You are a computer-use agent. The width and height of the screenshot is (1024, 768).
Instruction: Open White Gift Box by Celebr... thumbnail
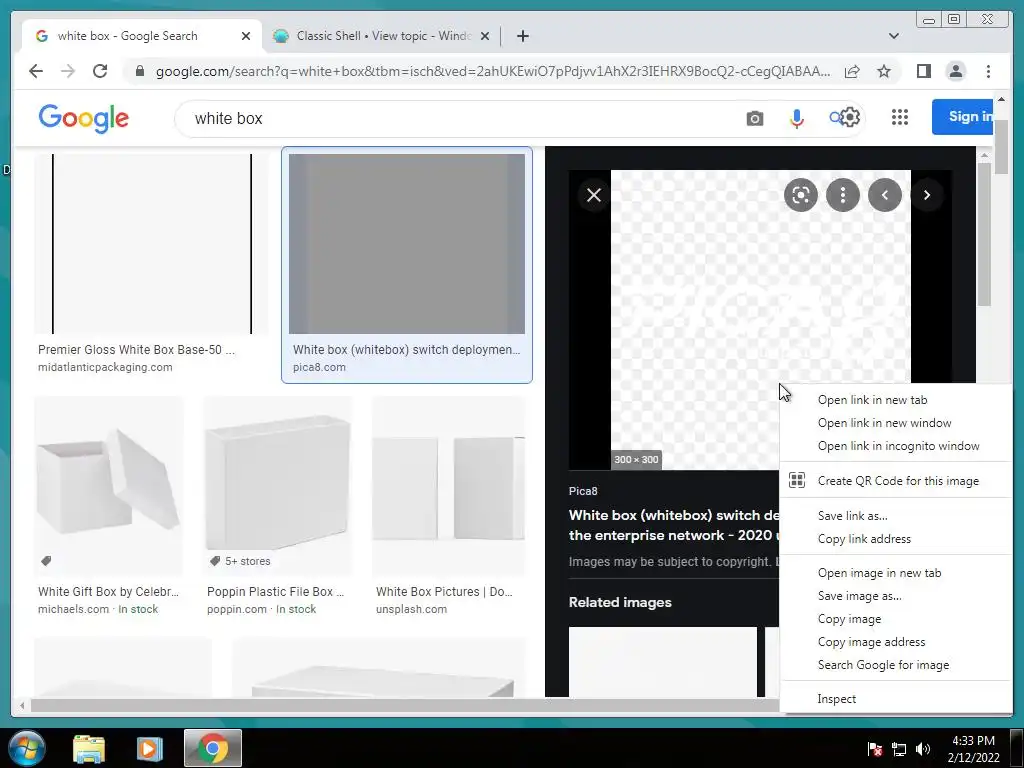click(x=108, y=487)
